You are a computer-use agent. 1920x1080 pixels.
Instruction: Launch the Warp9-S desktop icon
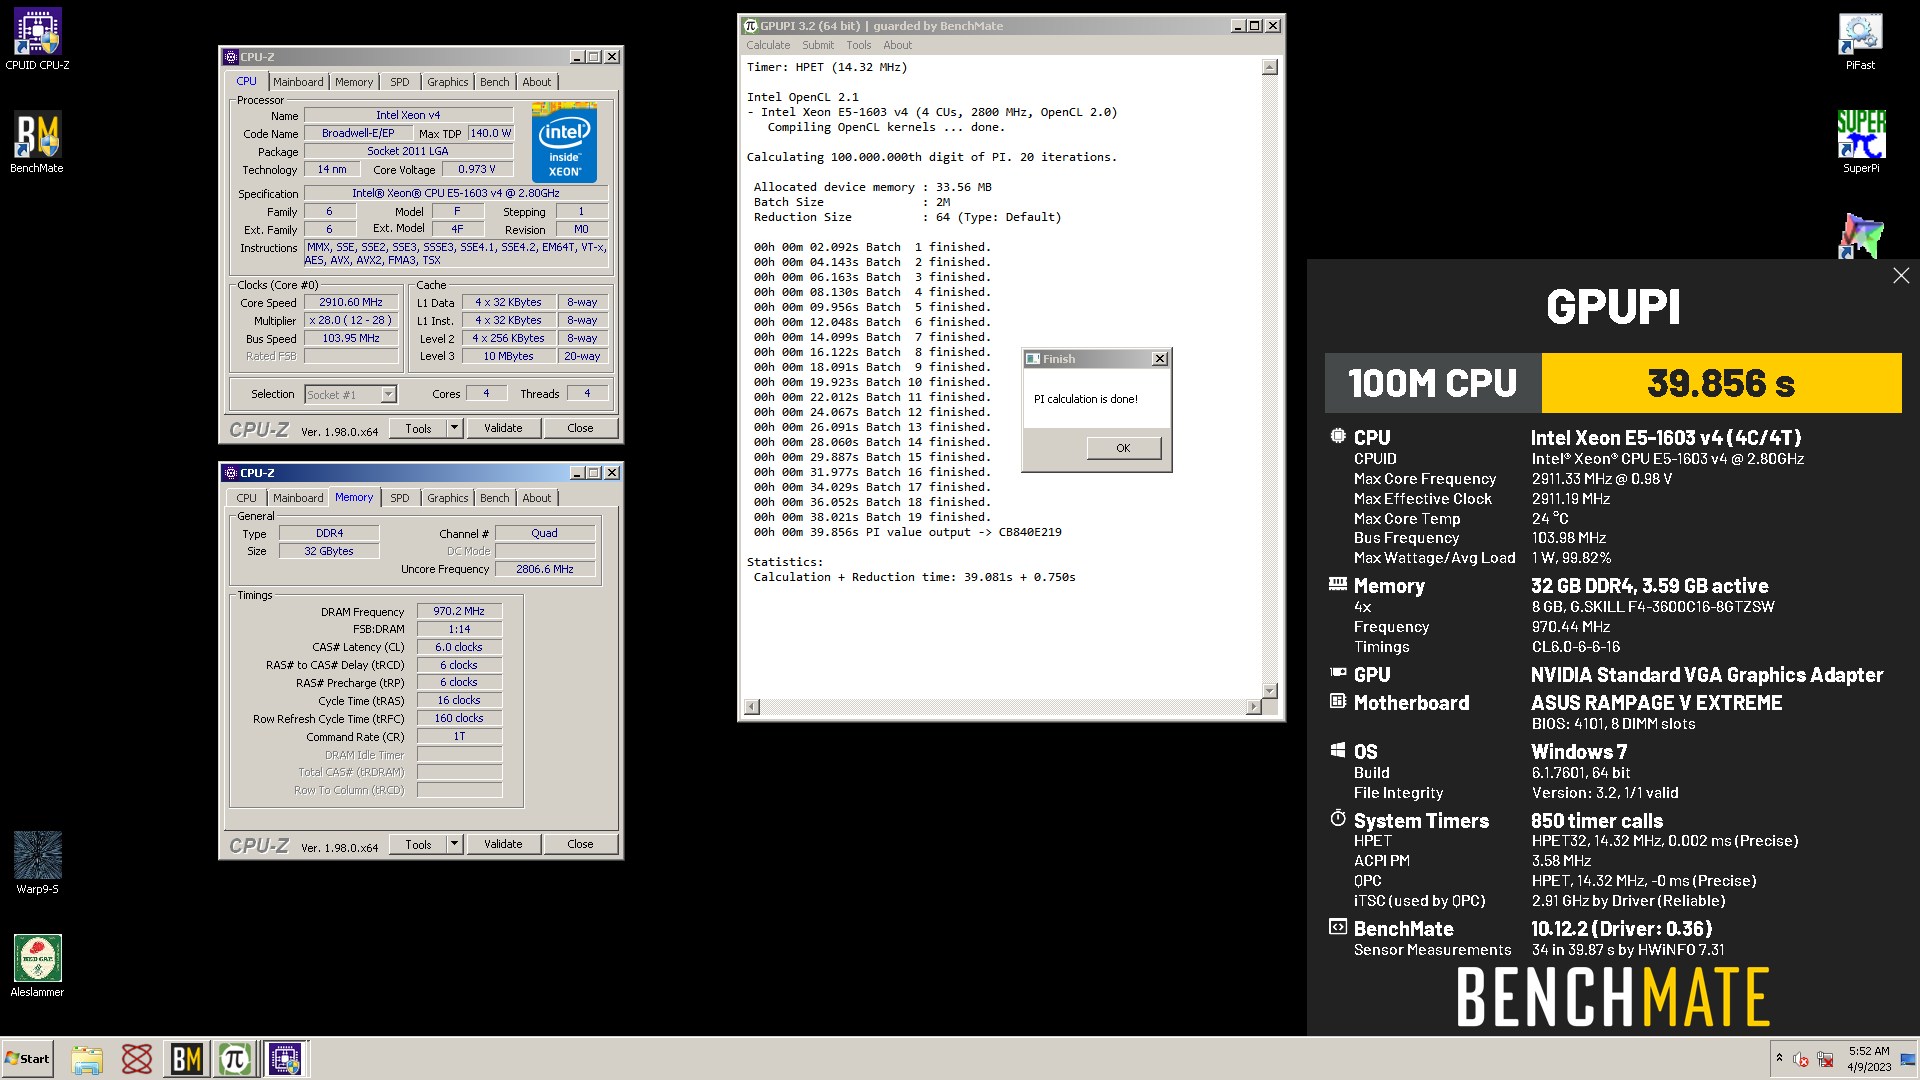tap(37, 862)
